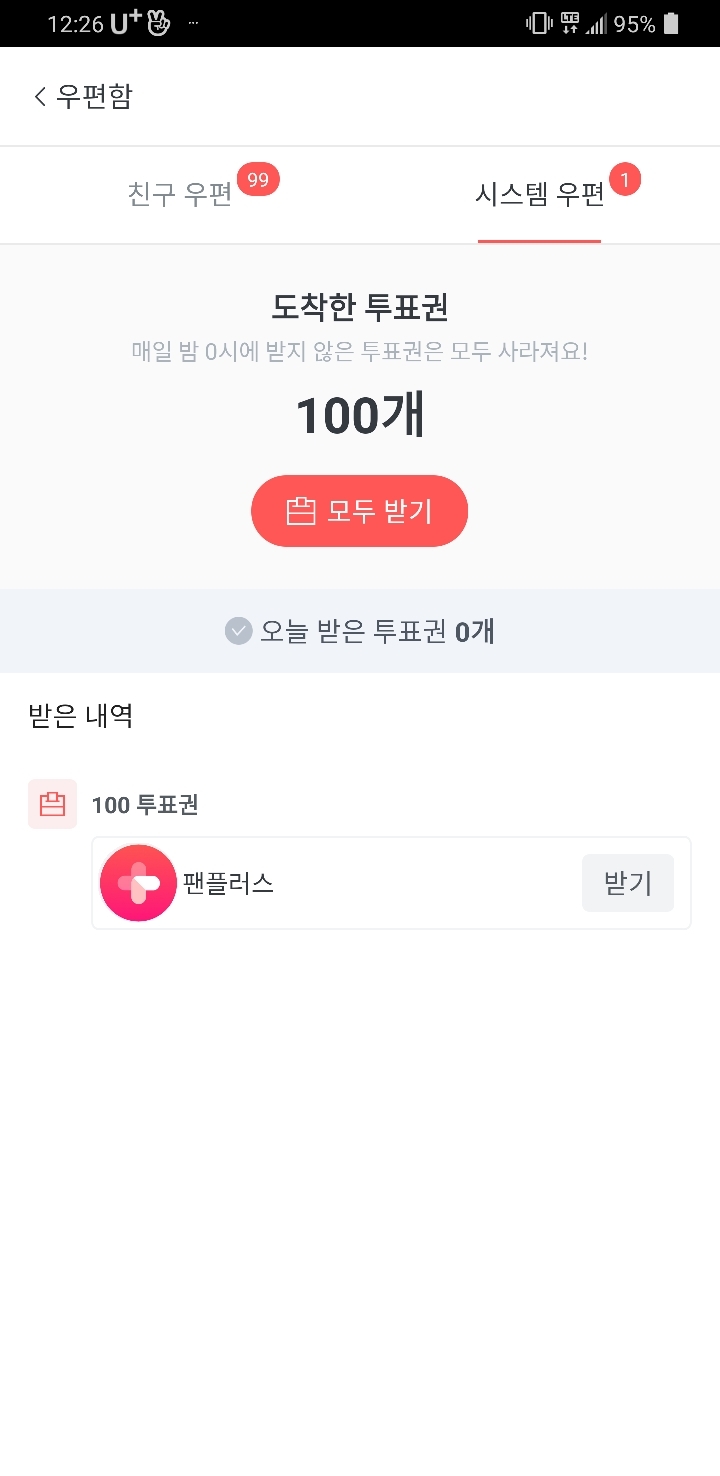Screen dimensions: 720x1476
Task: Switch to the 친구 우편 tab
Action: point(181,195)
